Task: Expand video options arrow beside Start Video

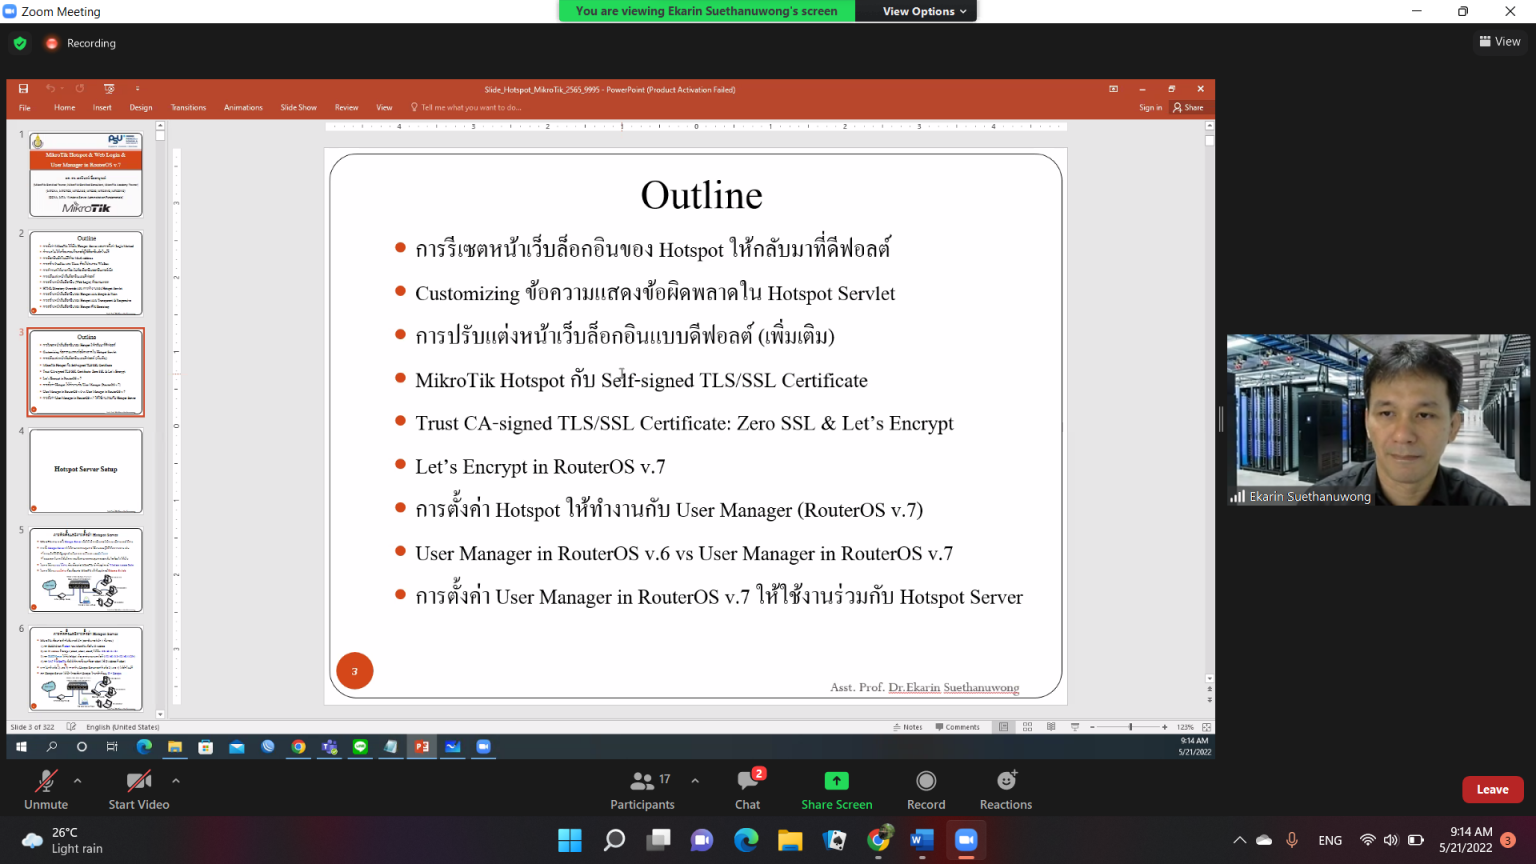Action: (176, 781)
